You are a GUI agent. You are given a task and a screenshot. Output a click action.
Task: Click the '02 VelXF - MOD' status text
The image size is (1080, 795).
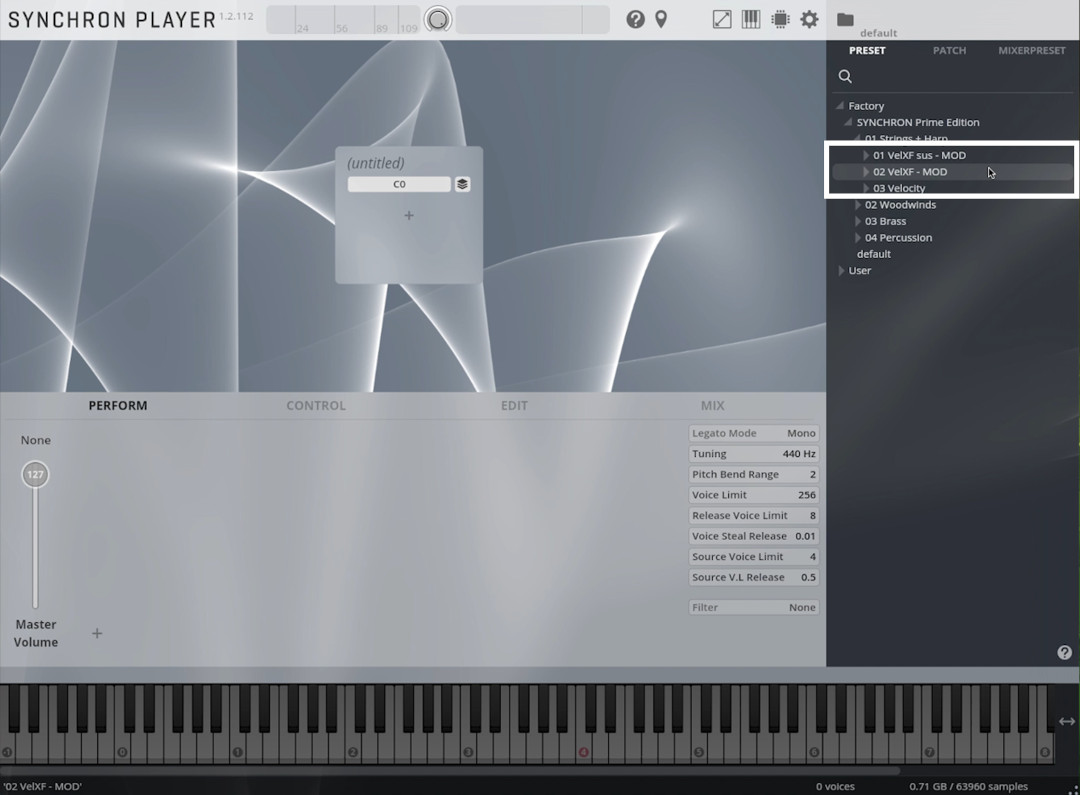click(42, 787)
